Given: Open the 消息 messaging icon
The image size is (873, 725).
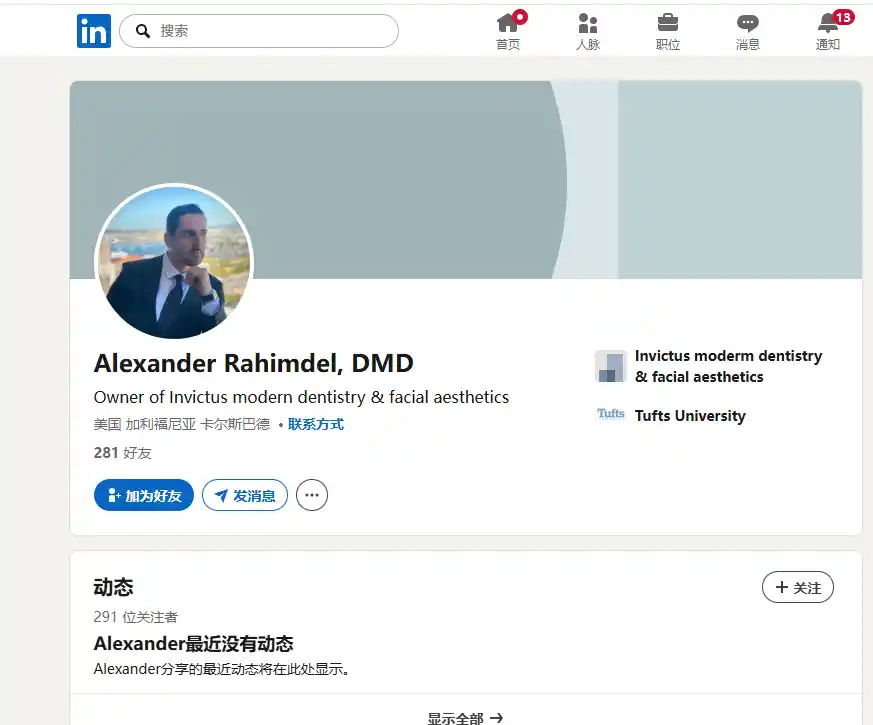Looking at the screenshot, I should 747,24.
